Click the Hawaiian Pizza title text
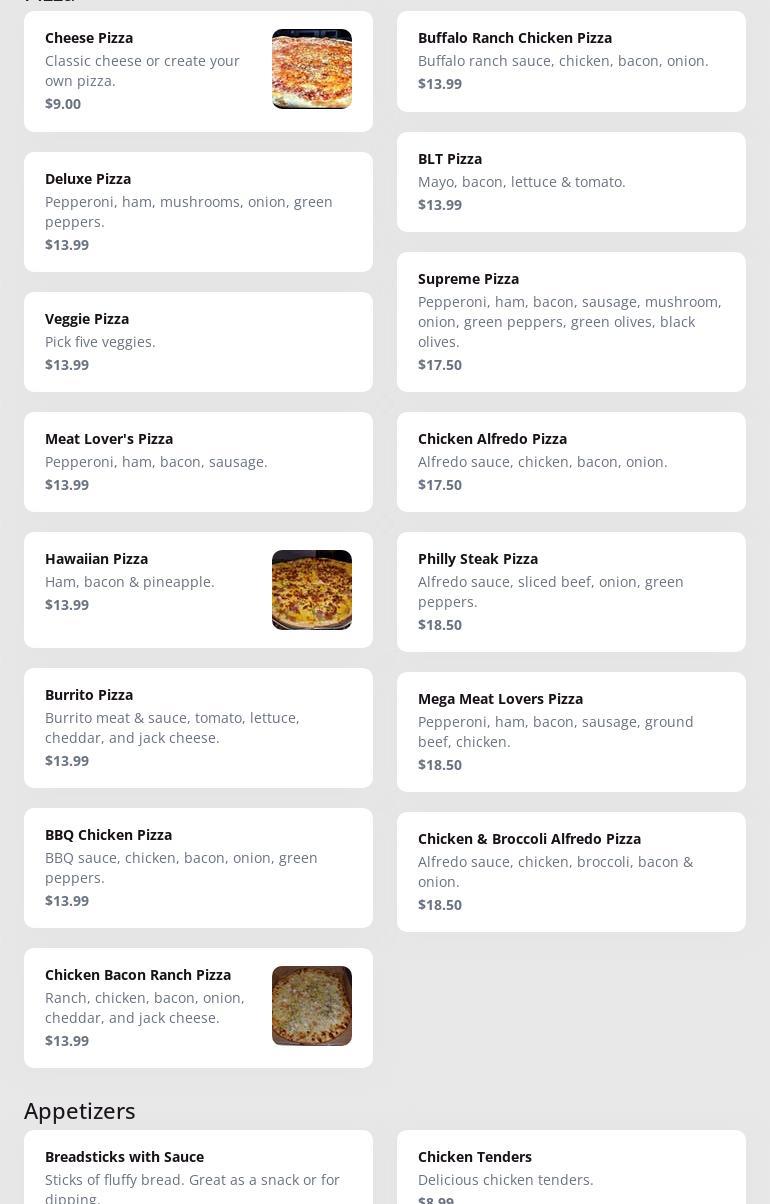The height and width of the screenshot is (1204, 770). coord(96,559)
